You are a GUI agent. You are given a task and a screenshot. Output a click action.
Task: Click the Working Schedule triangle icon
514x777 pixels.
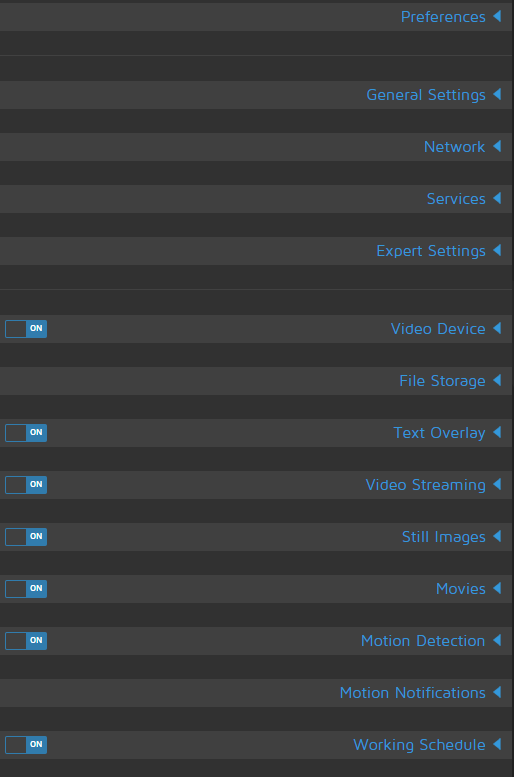pos(497,744)
